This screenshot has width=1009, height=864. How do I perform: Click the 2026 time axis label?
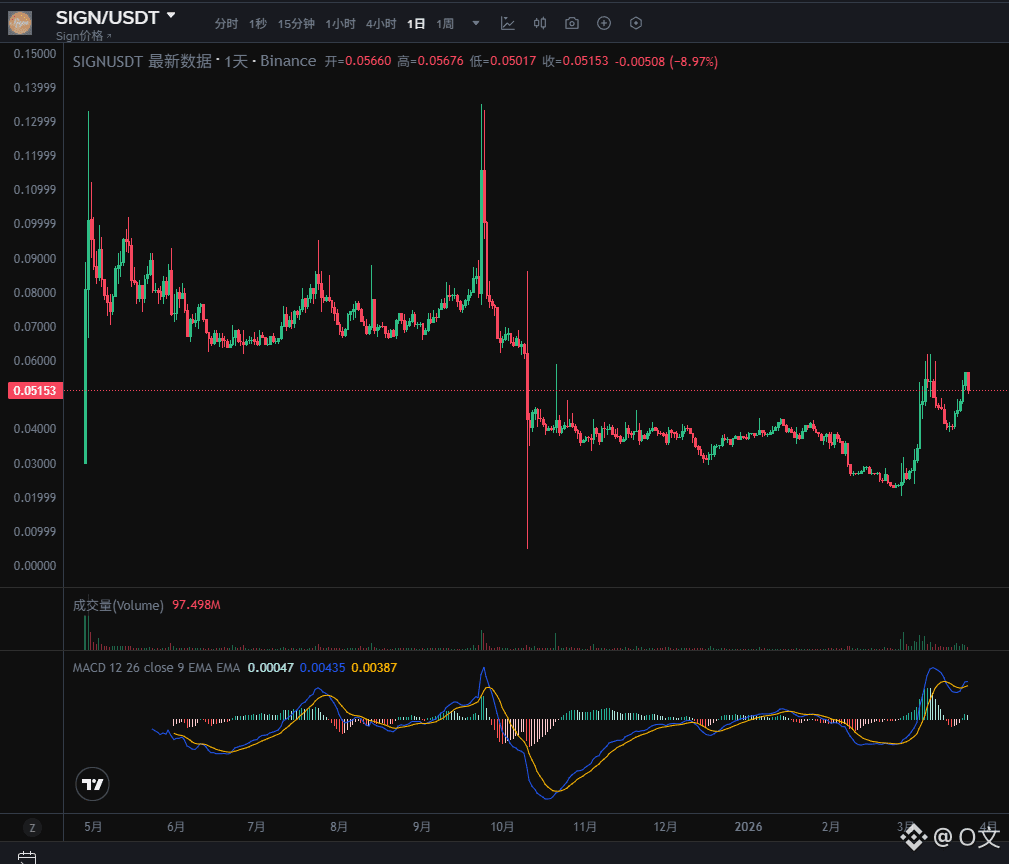(x=748, y=827)
